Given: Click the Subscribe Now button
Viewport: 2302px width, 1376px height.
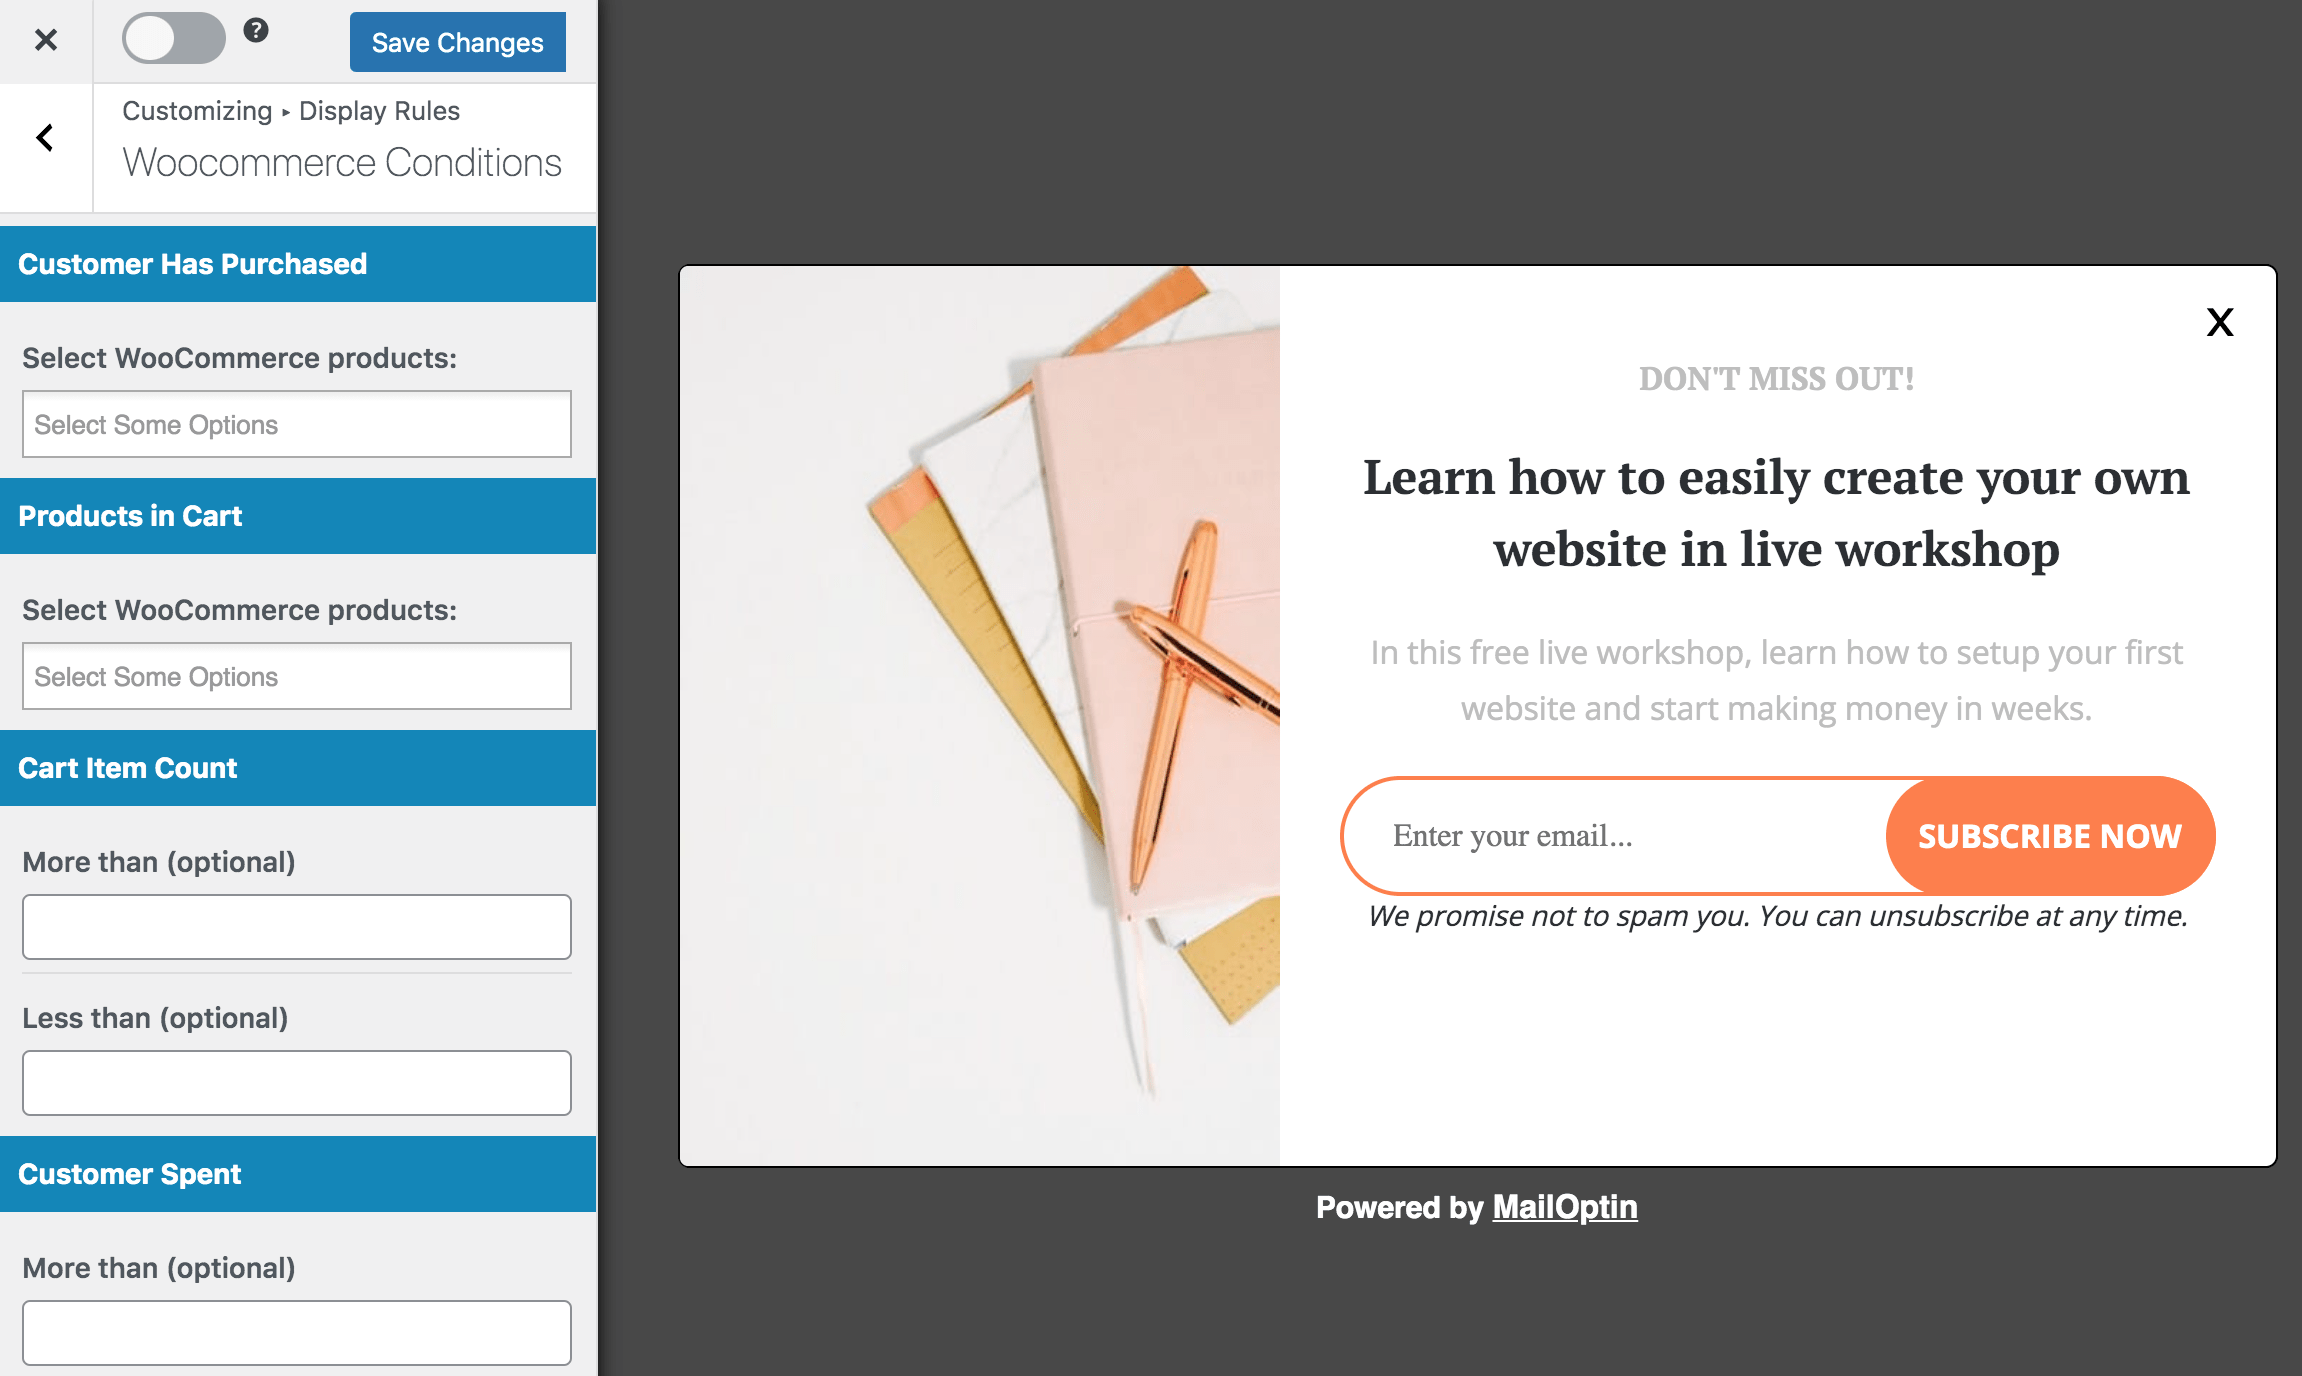Looking at the screenshot, I should coord(2050,834).
